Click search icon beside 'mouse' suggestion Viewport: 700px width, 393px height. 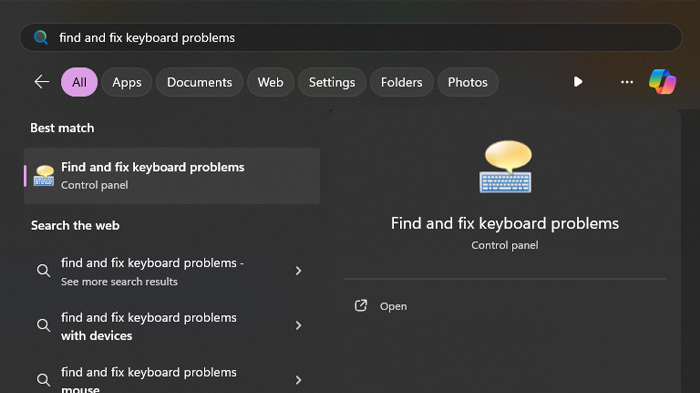43,380
